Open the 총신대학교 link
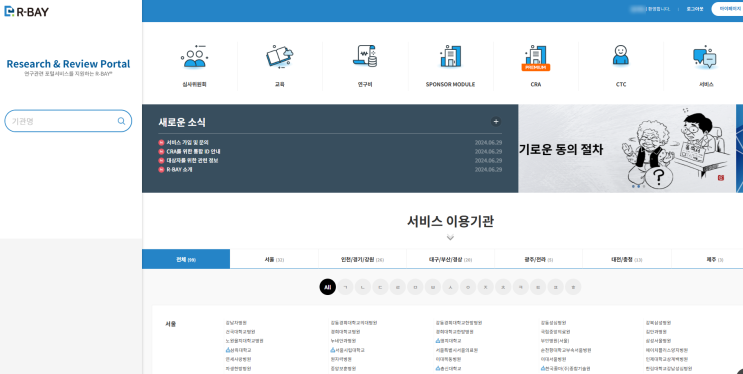Screen dimensions: 743x374 point(448,368)
